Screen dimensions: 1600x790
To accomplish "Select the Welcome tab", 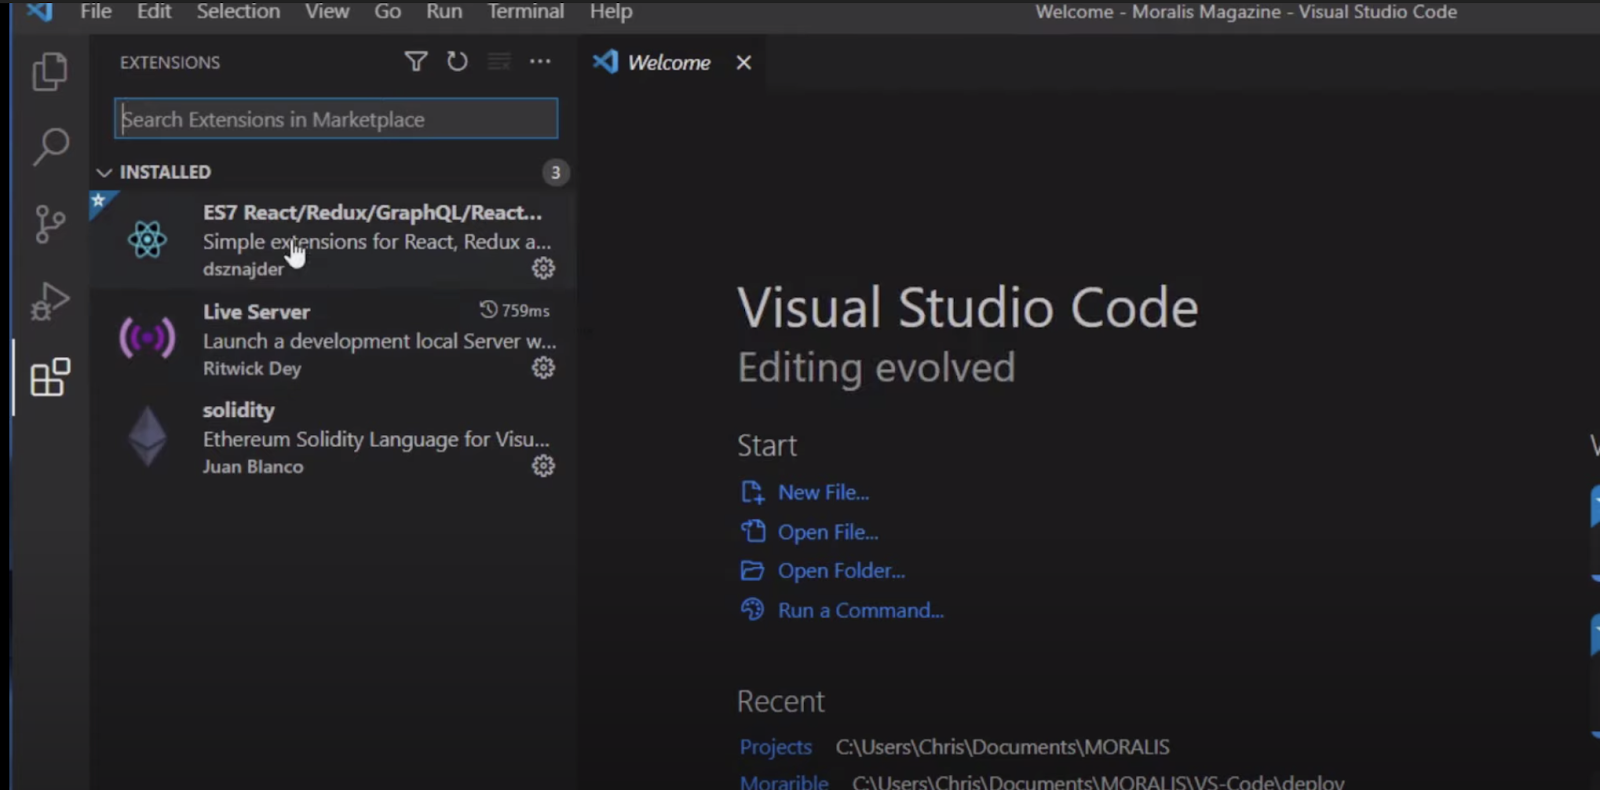I will click(668, 63).
